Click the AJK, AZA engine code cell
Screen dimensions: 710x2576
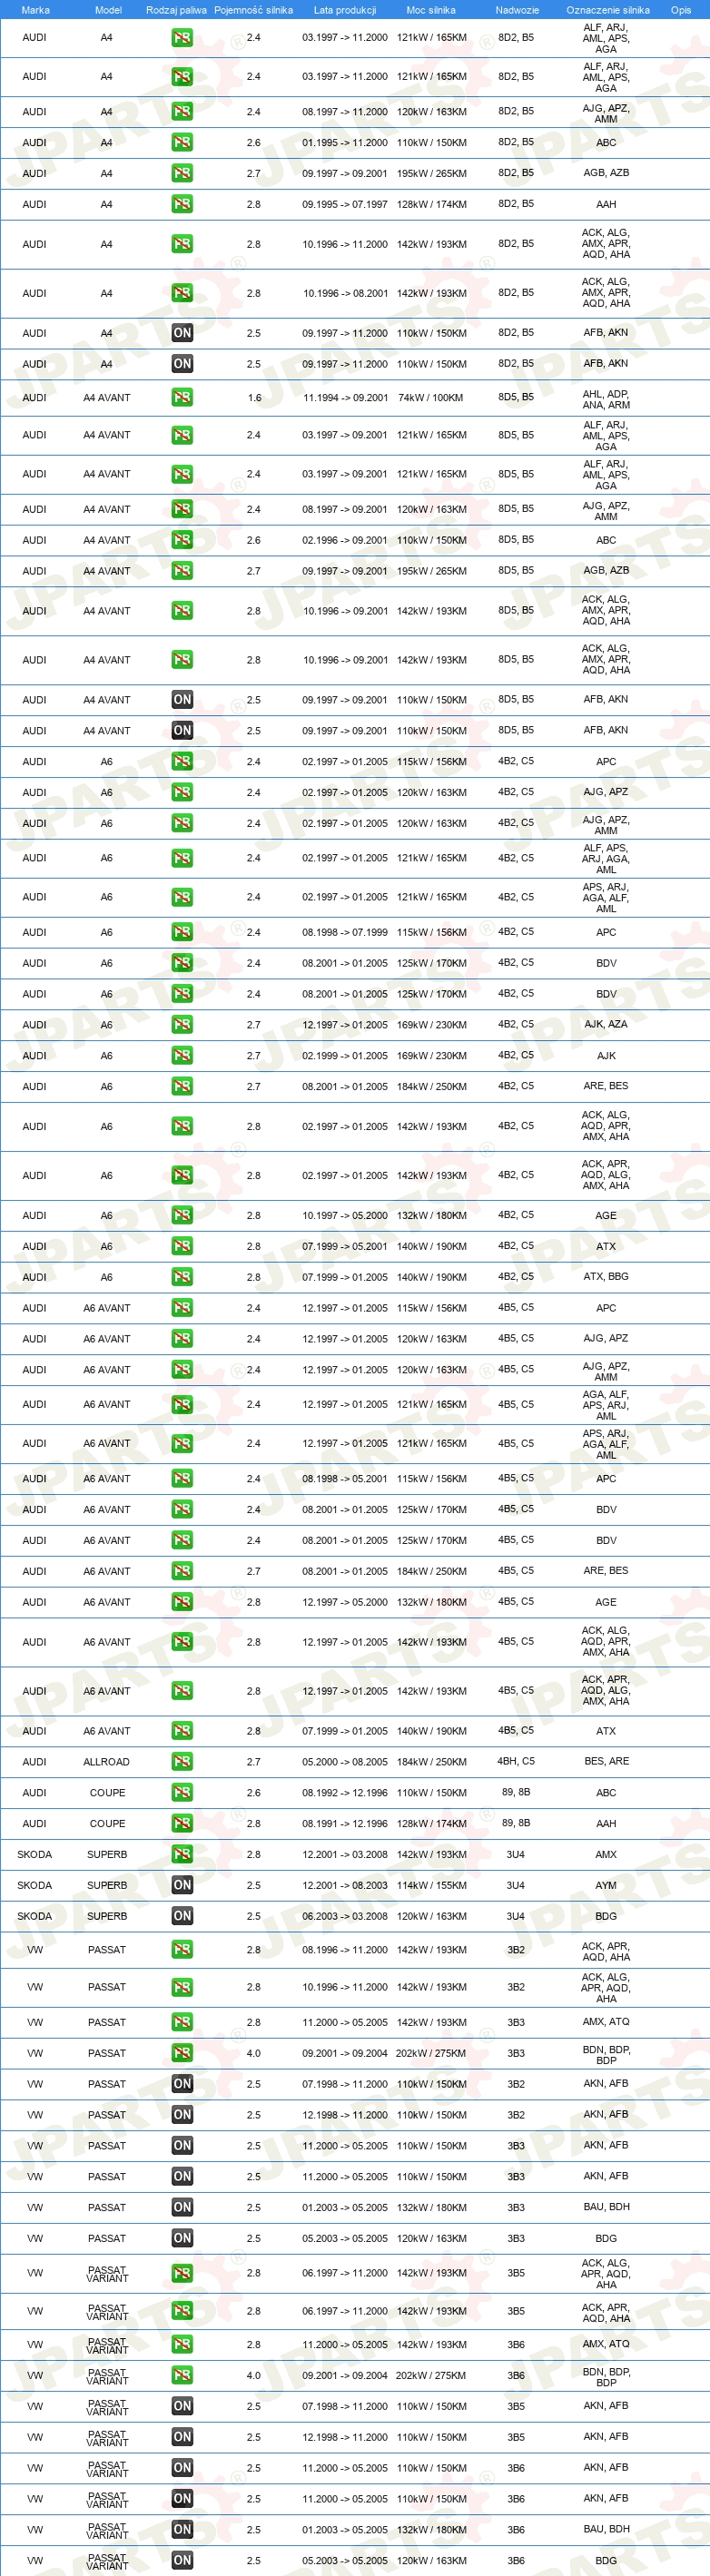pyautogui.click(x=606, y=1024)
